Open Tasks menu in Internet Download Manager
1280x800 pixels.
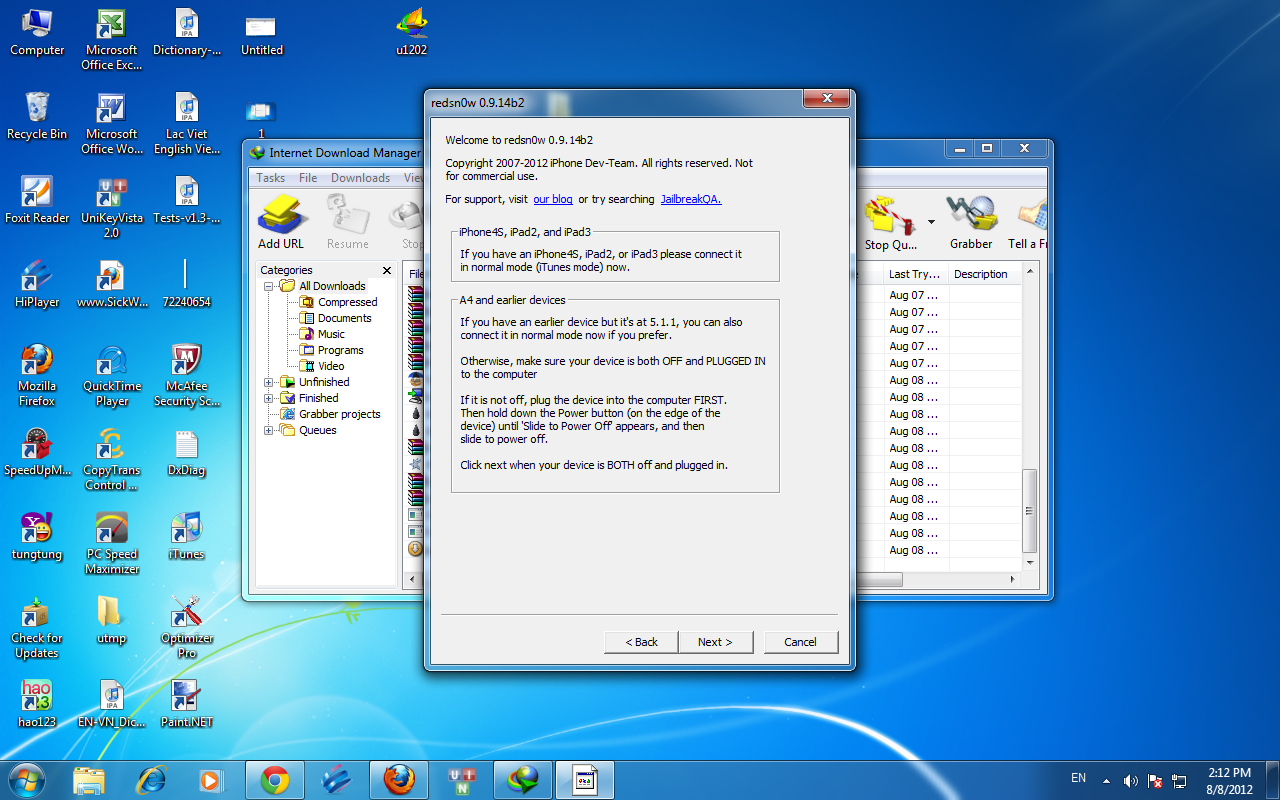[x=271, y=178]
